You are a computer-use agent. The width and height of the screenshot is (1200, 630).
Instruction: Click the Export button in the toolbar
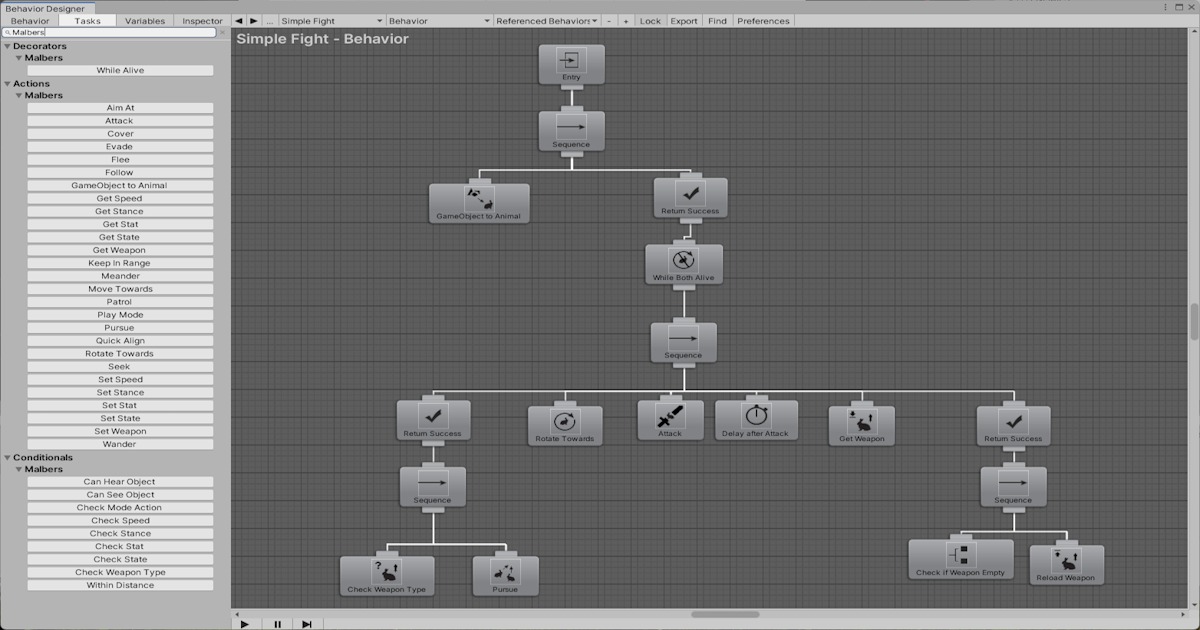click(683, 20)
